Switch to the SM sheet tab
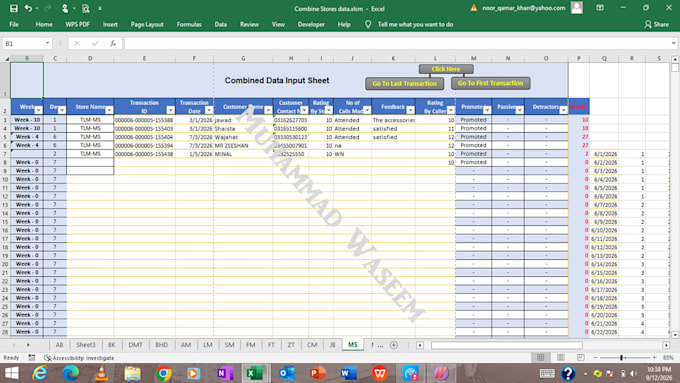 229,345
